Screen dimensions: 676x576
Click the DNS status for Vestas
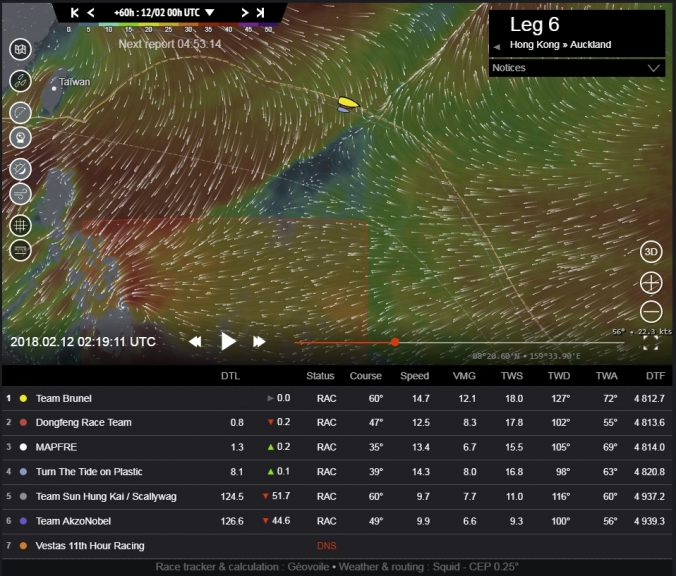326,546
